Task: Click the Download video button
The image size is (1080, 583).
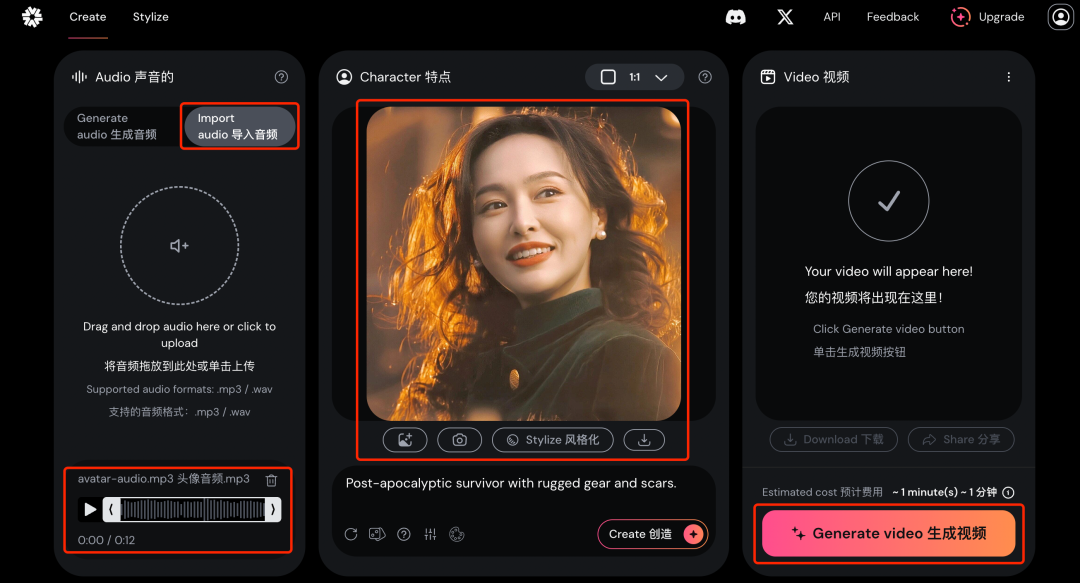Action: click(x=834, y=440)
